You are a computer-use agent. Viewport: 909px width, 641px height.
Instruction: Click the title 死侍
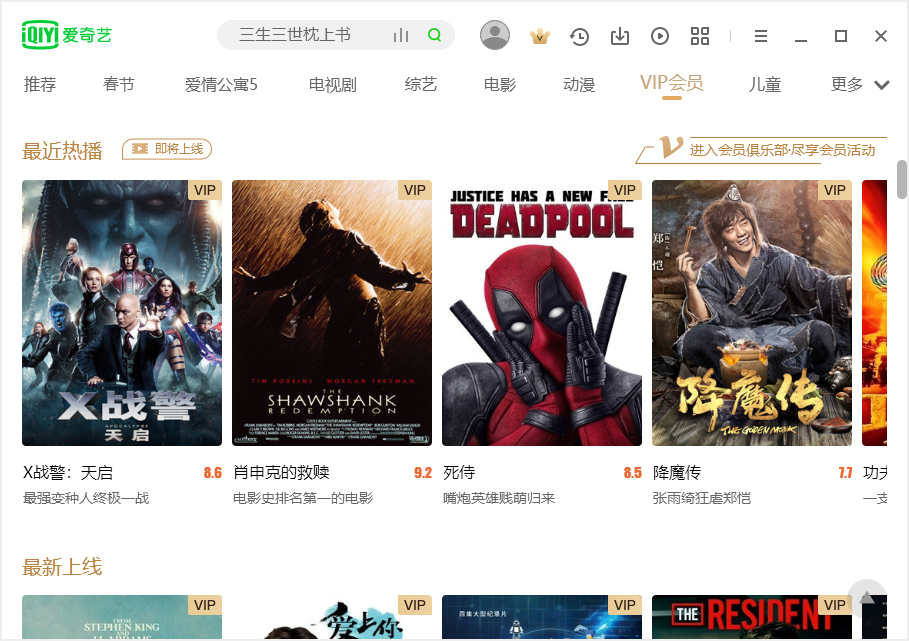pyautogui.click(x=459, y=473)
